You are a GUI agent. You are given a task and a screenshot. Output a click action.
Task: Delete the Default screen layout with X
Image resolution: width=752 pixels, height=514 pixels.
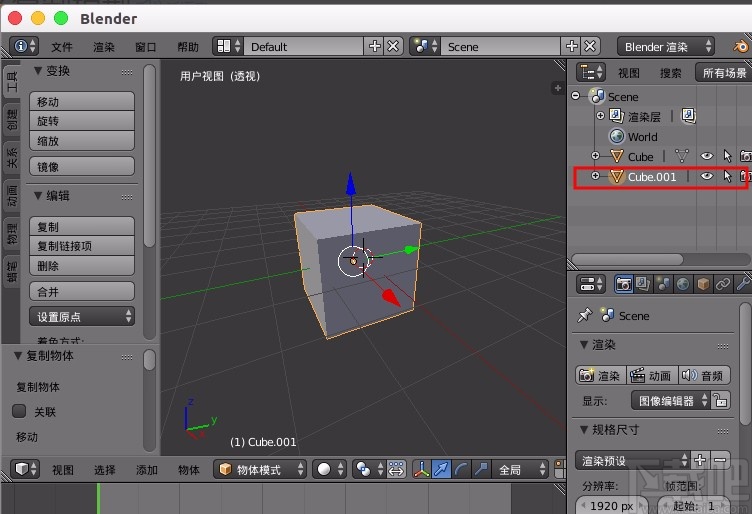(393, 47)
